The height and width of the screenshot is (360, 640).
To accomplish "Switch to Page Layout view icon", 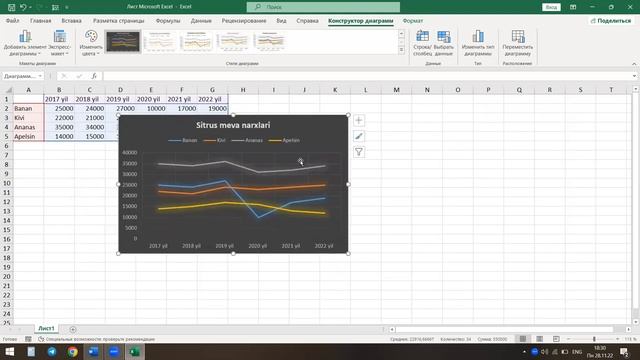I will 540,339.
